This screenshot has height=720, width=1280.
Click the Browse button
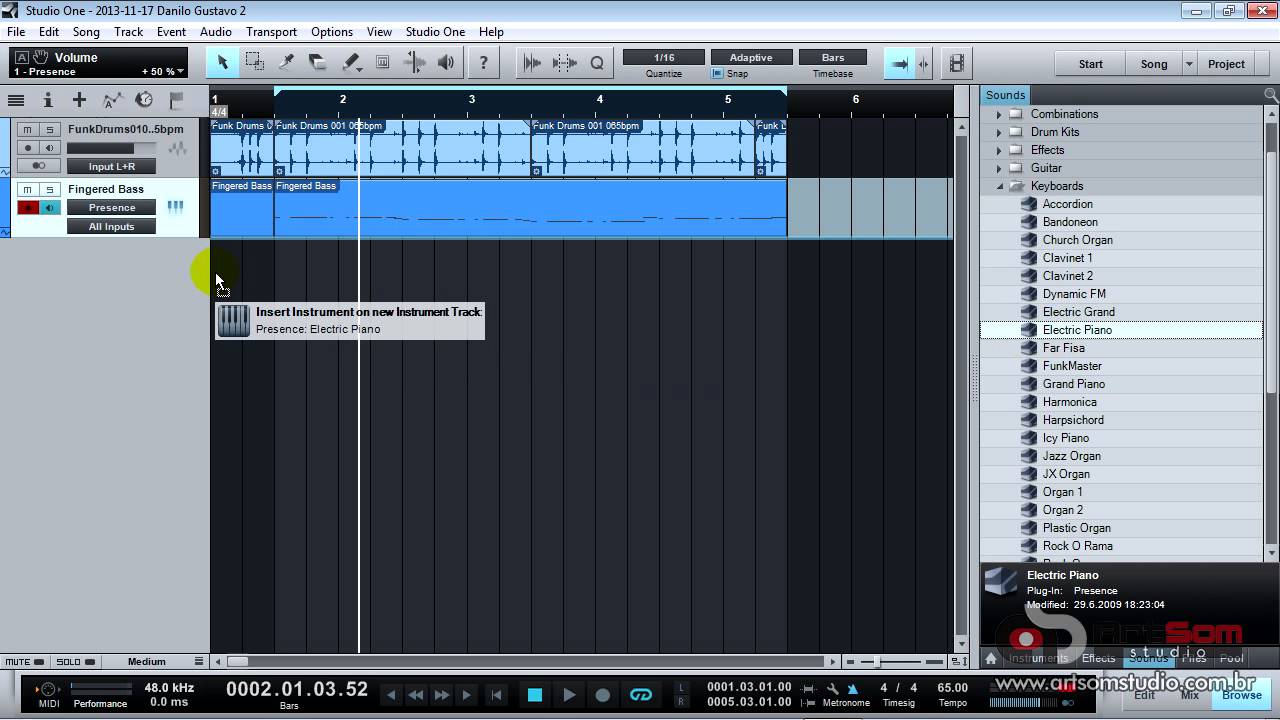click(1241, 695)
